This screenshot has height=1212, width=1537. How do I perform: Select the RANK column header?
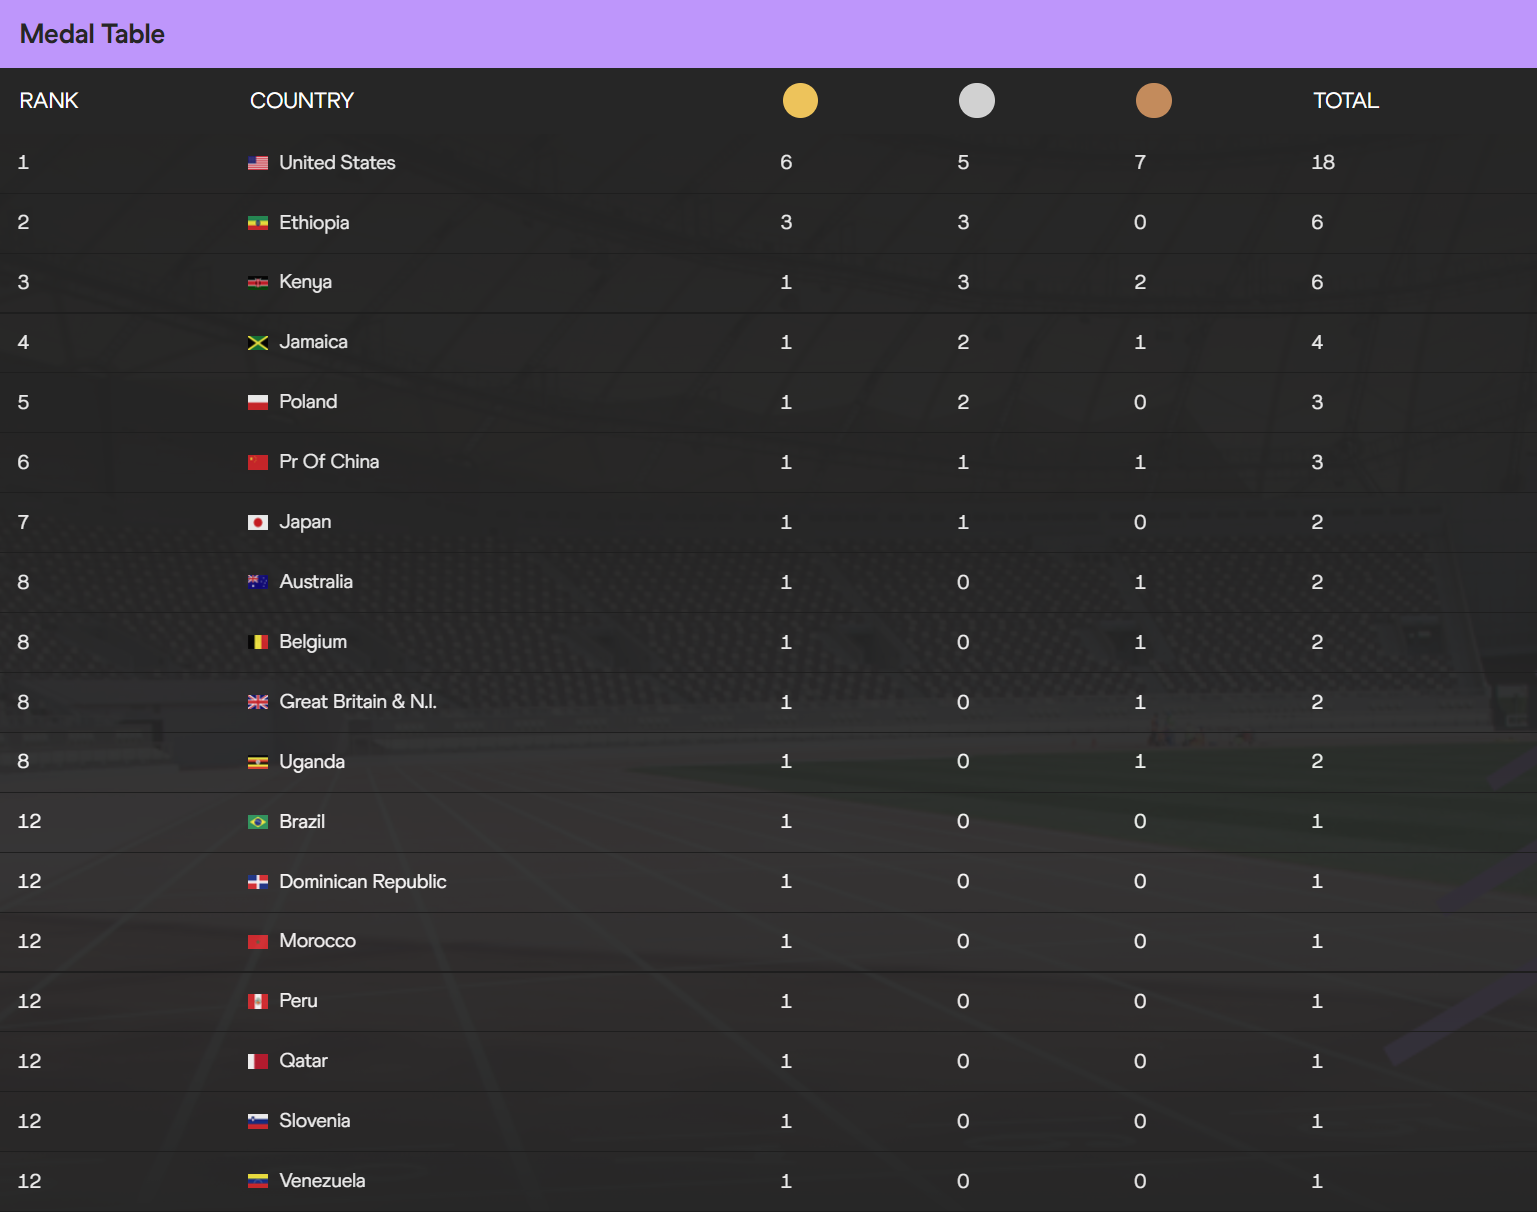(49, 100)
